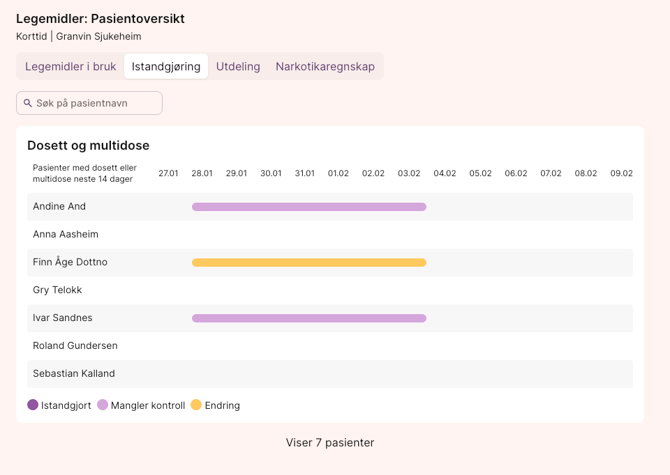Click the light purple Mangler kontroll dot

point(103,405)
